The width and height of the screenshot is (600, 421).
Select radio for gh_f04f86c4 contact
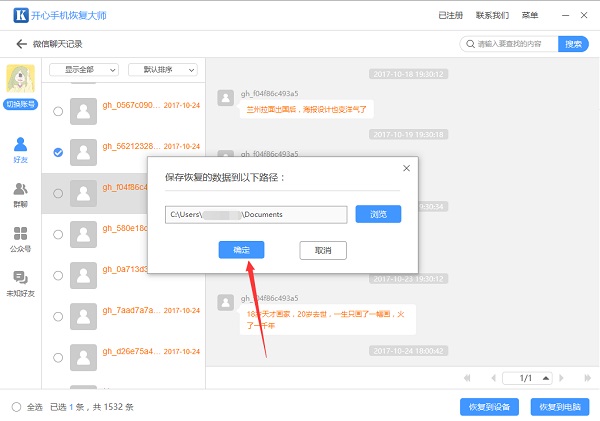[58, 193]
